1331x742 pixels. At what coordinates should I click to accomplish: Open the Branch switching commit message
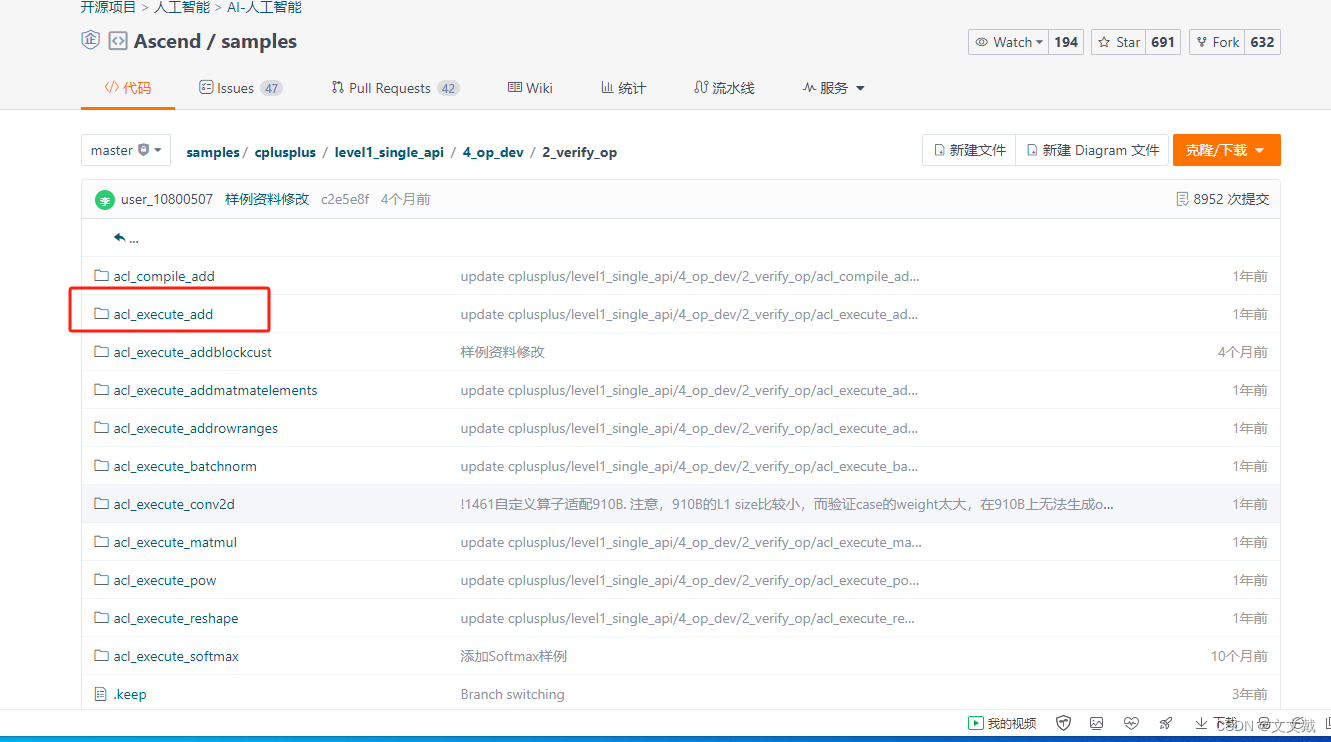[512, 694]
